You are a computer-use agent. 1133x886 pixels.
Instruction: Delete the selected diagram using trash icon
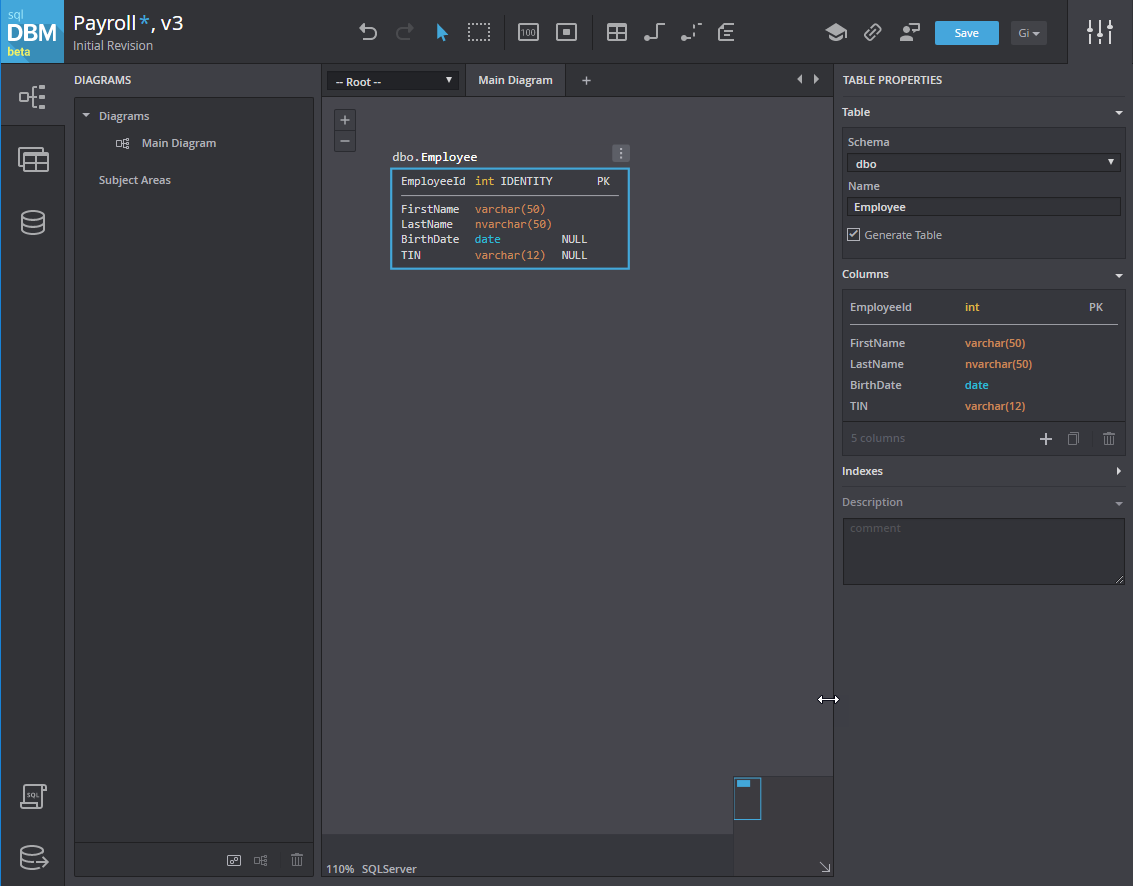[296, 860]
